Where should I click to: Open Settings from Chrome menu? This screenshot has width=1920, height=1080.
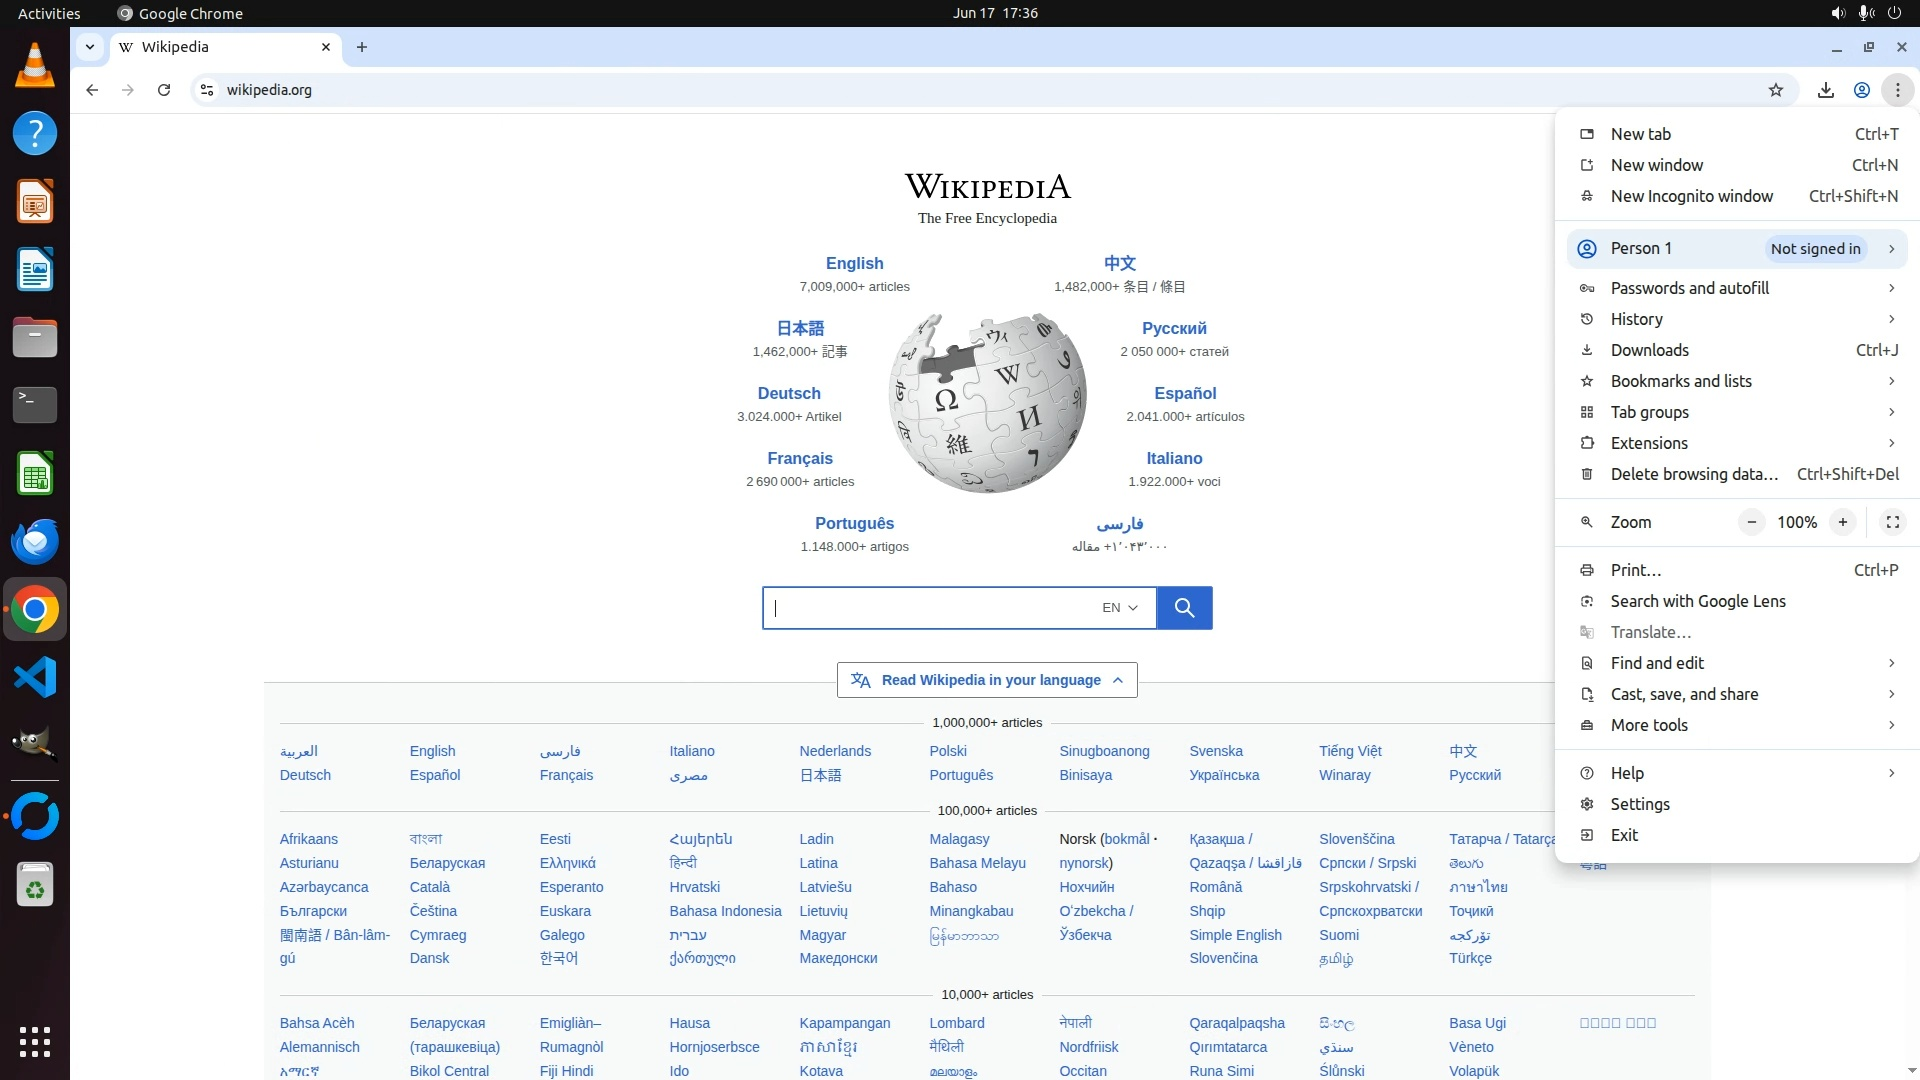[x=1640, y=804]
